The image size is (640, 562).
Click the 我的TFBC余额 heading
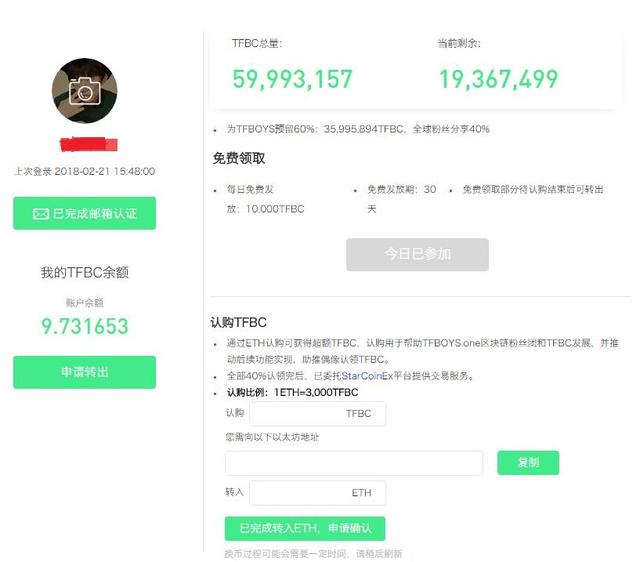click(x=84, y=272)
